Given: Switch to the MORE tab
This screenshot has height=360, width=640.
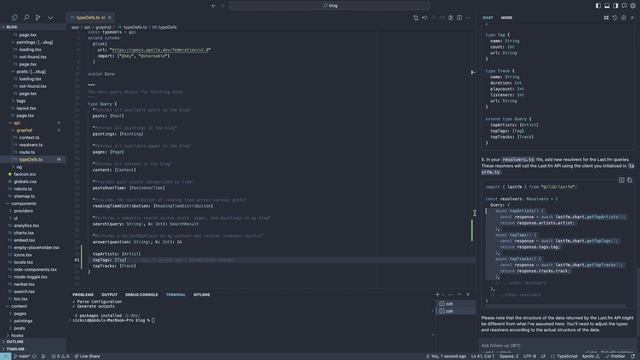Looking at the screenshot, I should pyautogui.click(x=506, y=18).
